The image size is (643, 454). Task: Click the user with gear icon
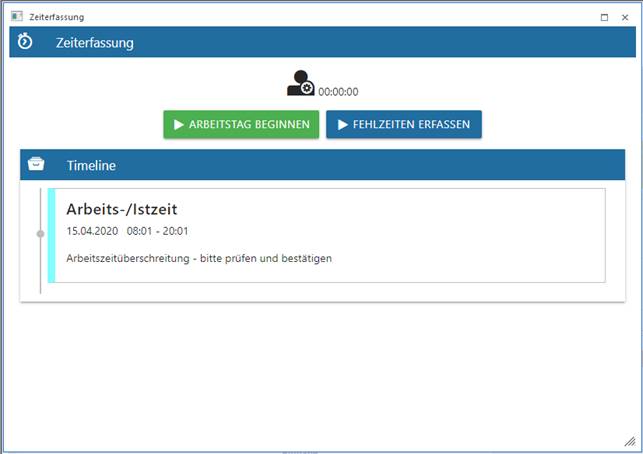(x=300, y=84)
